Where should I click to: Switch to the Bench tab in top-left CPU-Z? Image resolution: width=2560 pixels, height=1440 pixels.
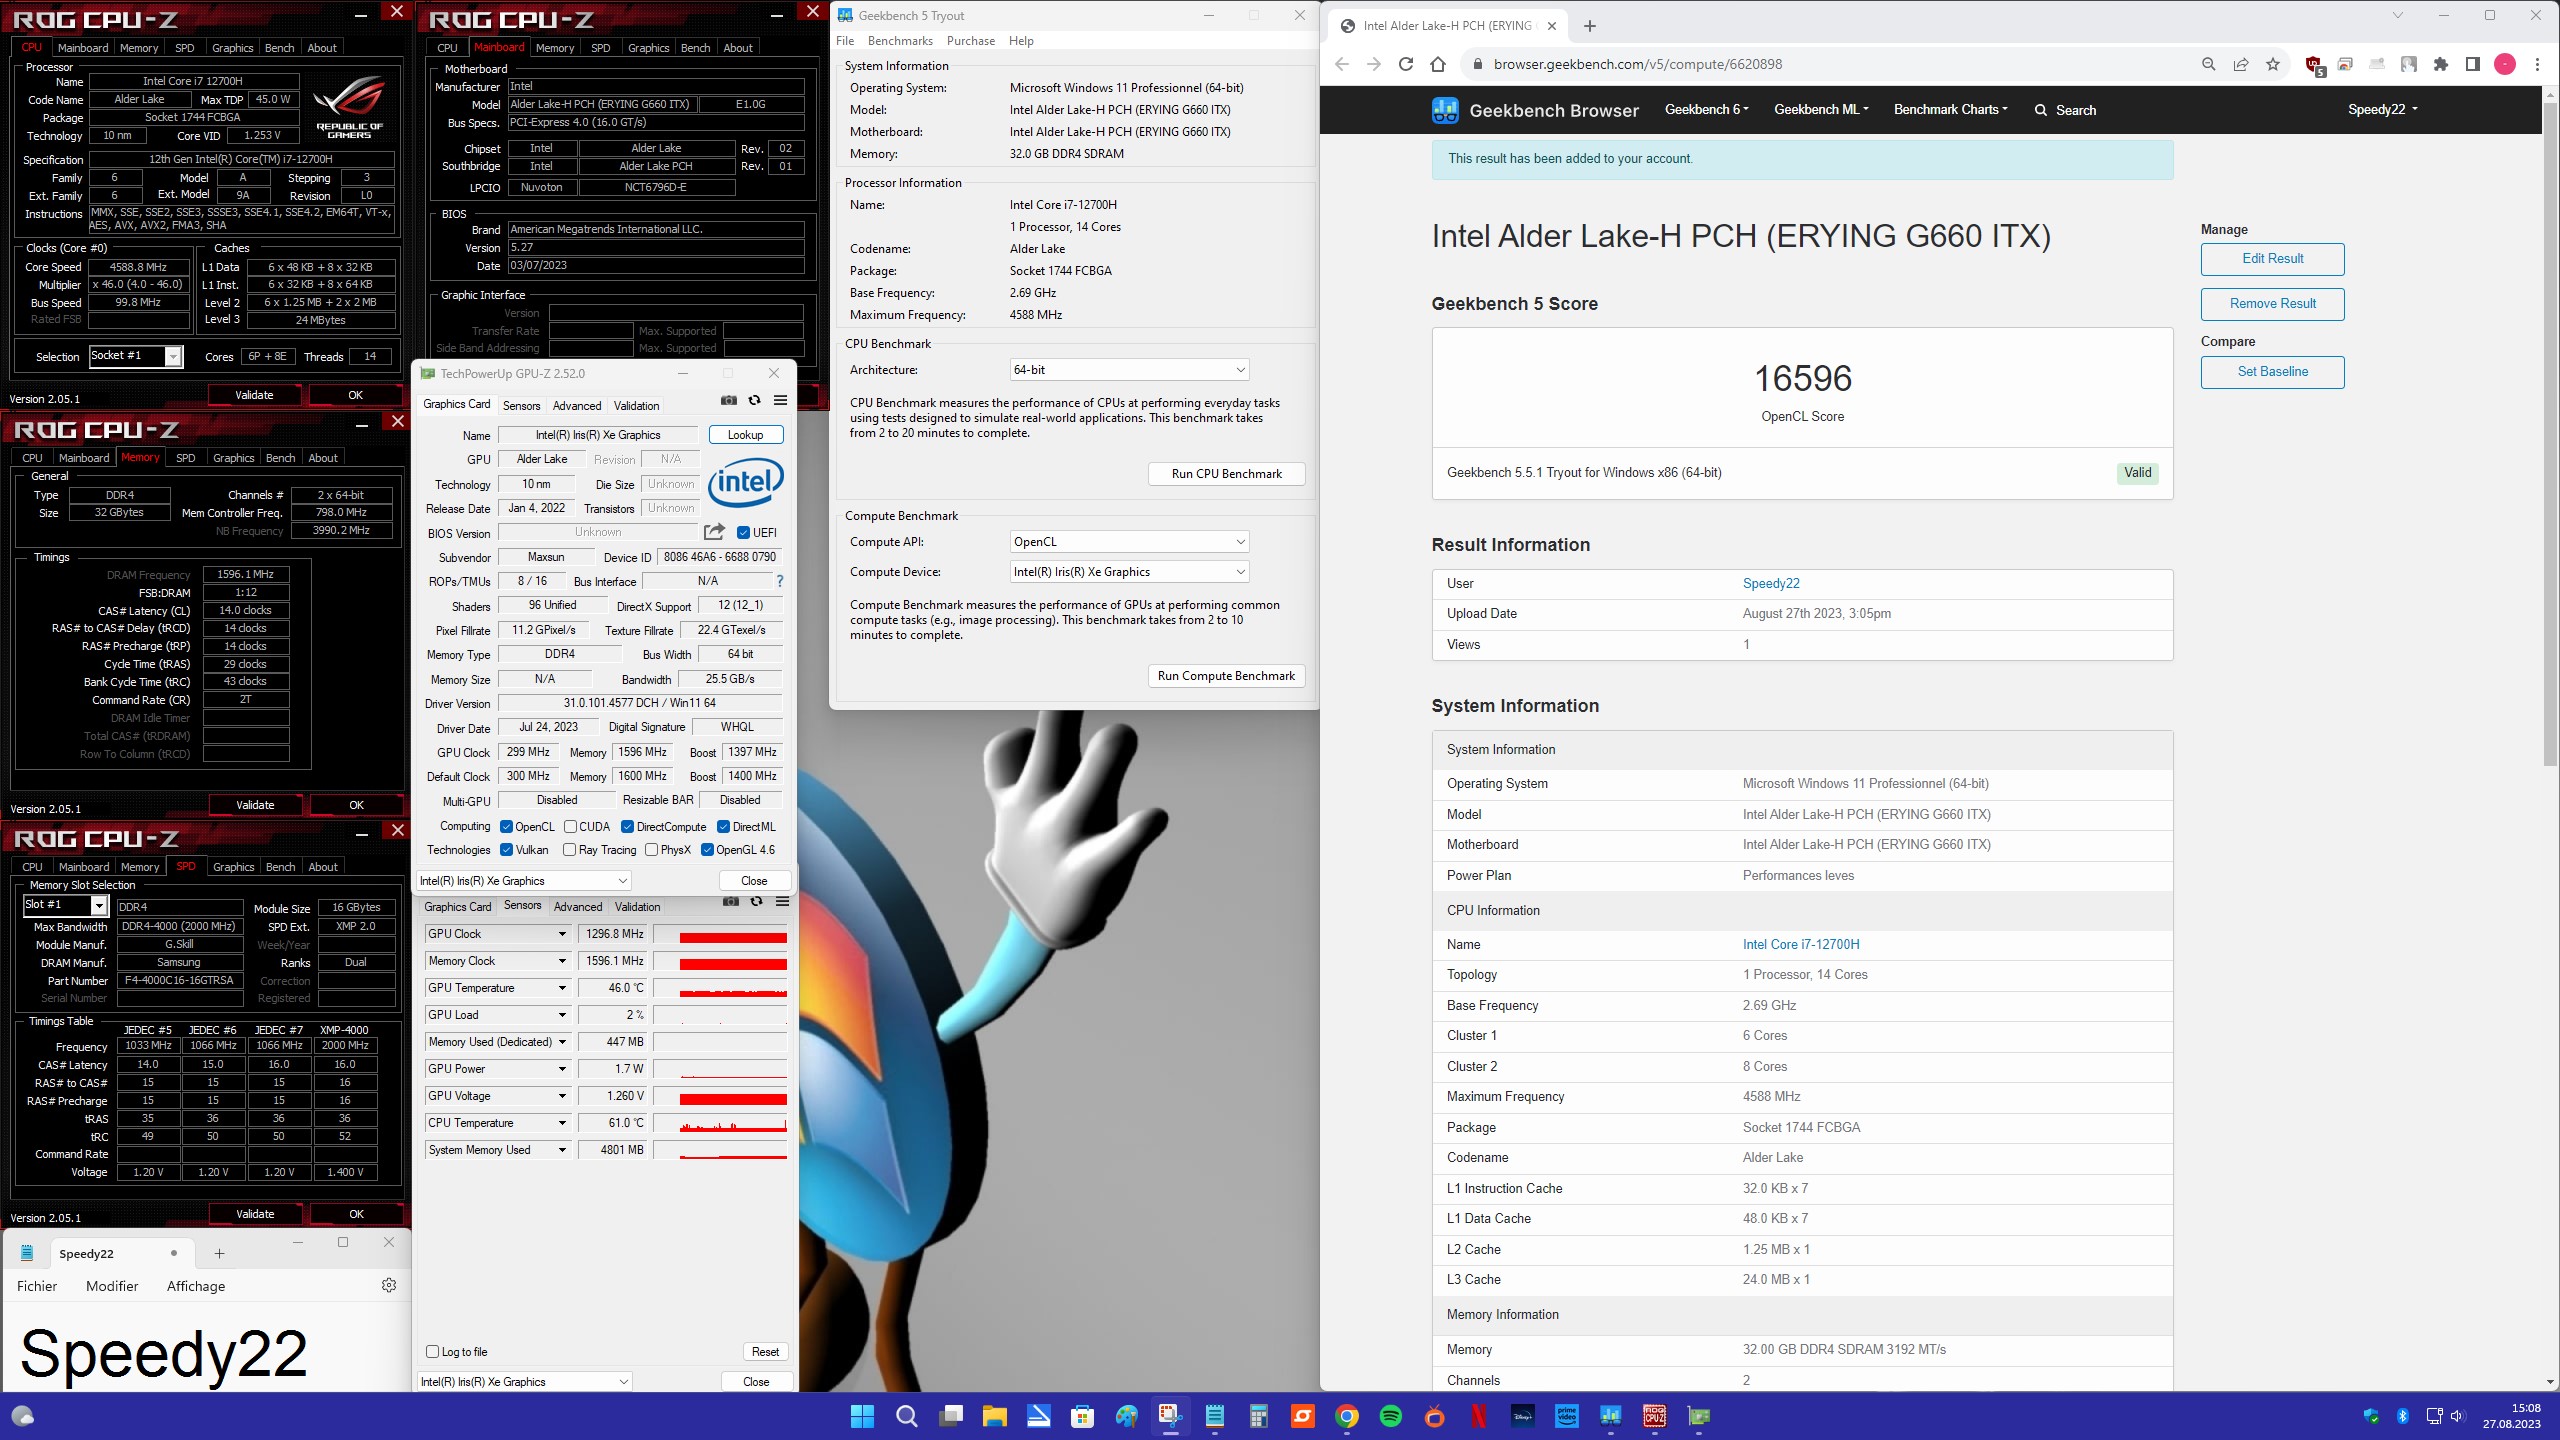280,48
